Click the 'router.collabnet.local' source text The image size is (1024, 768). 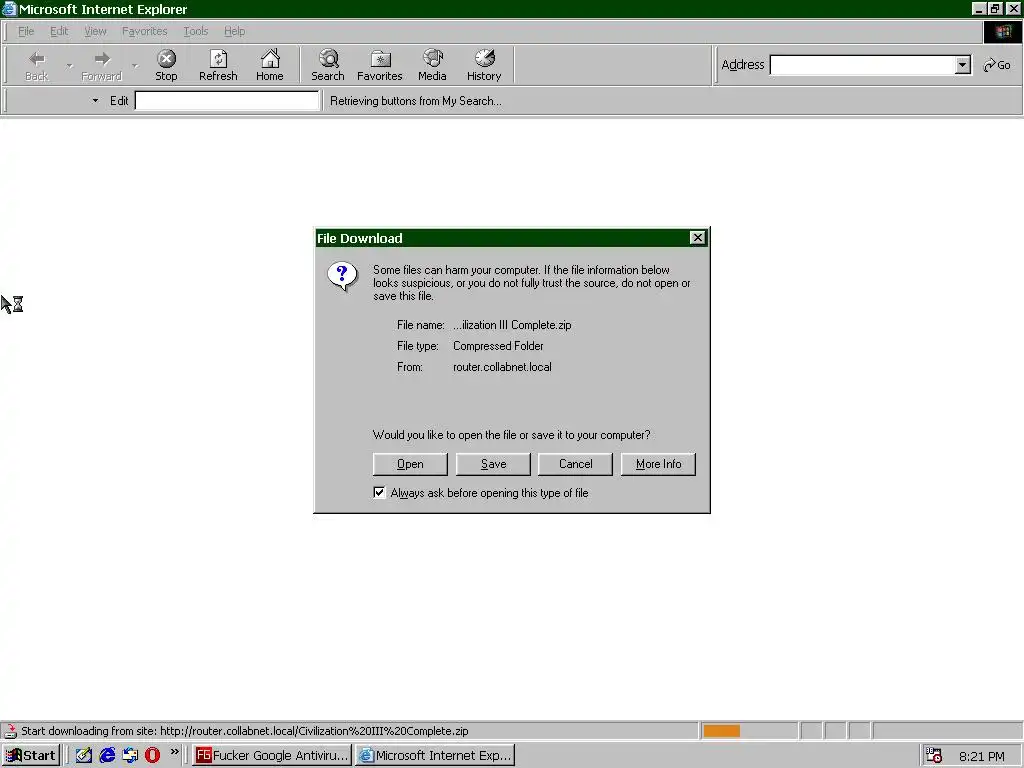pos(502,367)
